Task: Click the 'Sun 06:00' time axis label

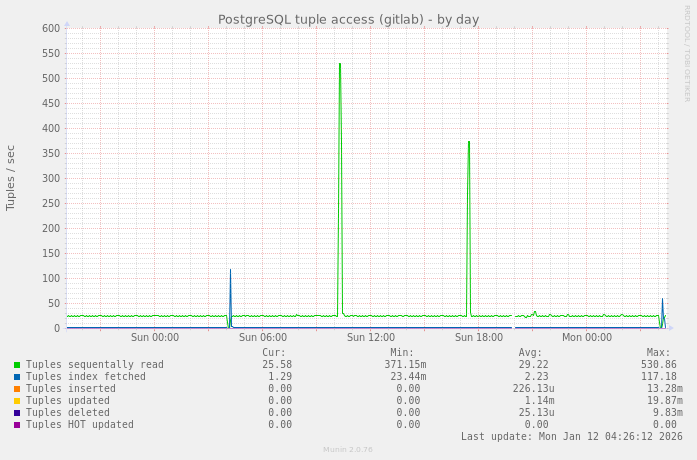Action: (x=263, y=337)
